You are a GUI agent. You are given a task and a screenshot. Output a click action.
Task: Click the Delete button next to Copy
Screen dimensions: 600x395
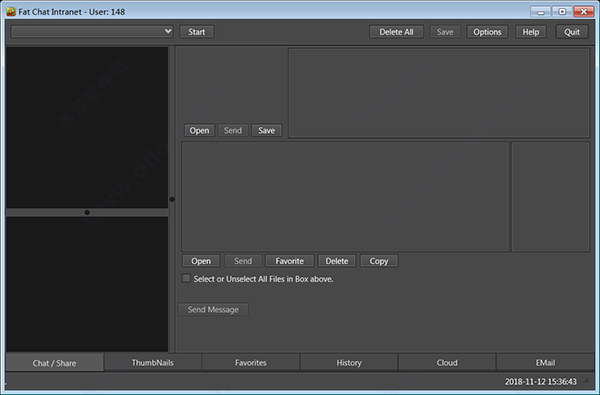pyautogui.click(x=337, y=261)
